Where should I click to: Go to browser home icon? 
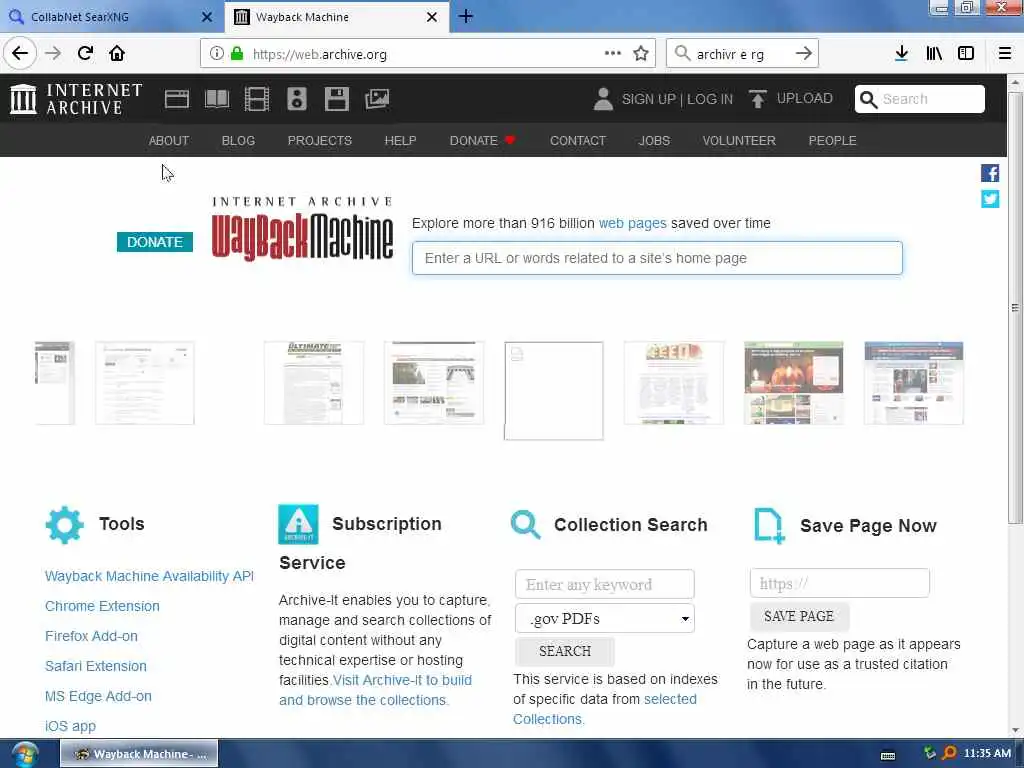[x=117, y=54]
